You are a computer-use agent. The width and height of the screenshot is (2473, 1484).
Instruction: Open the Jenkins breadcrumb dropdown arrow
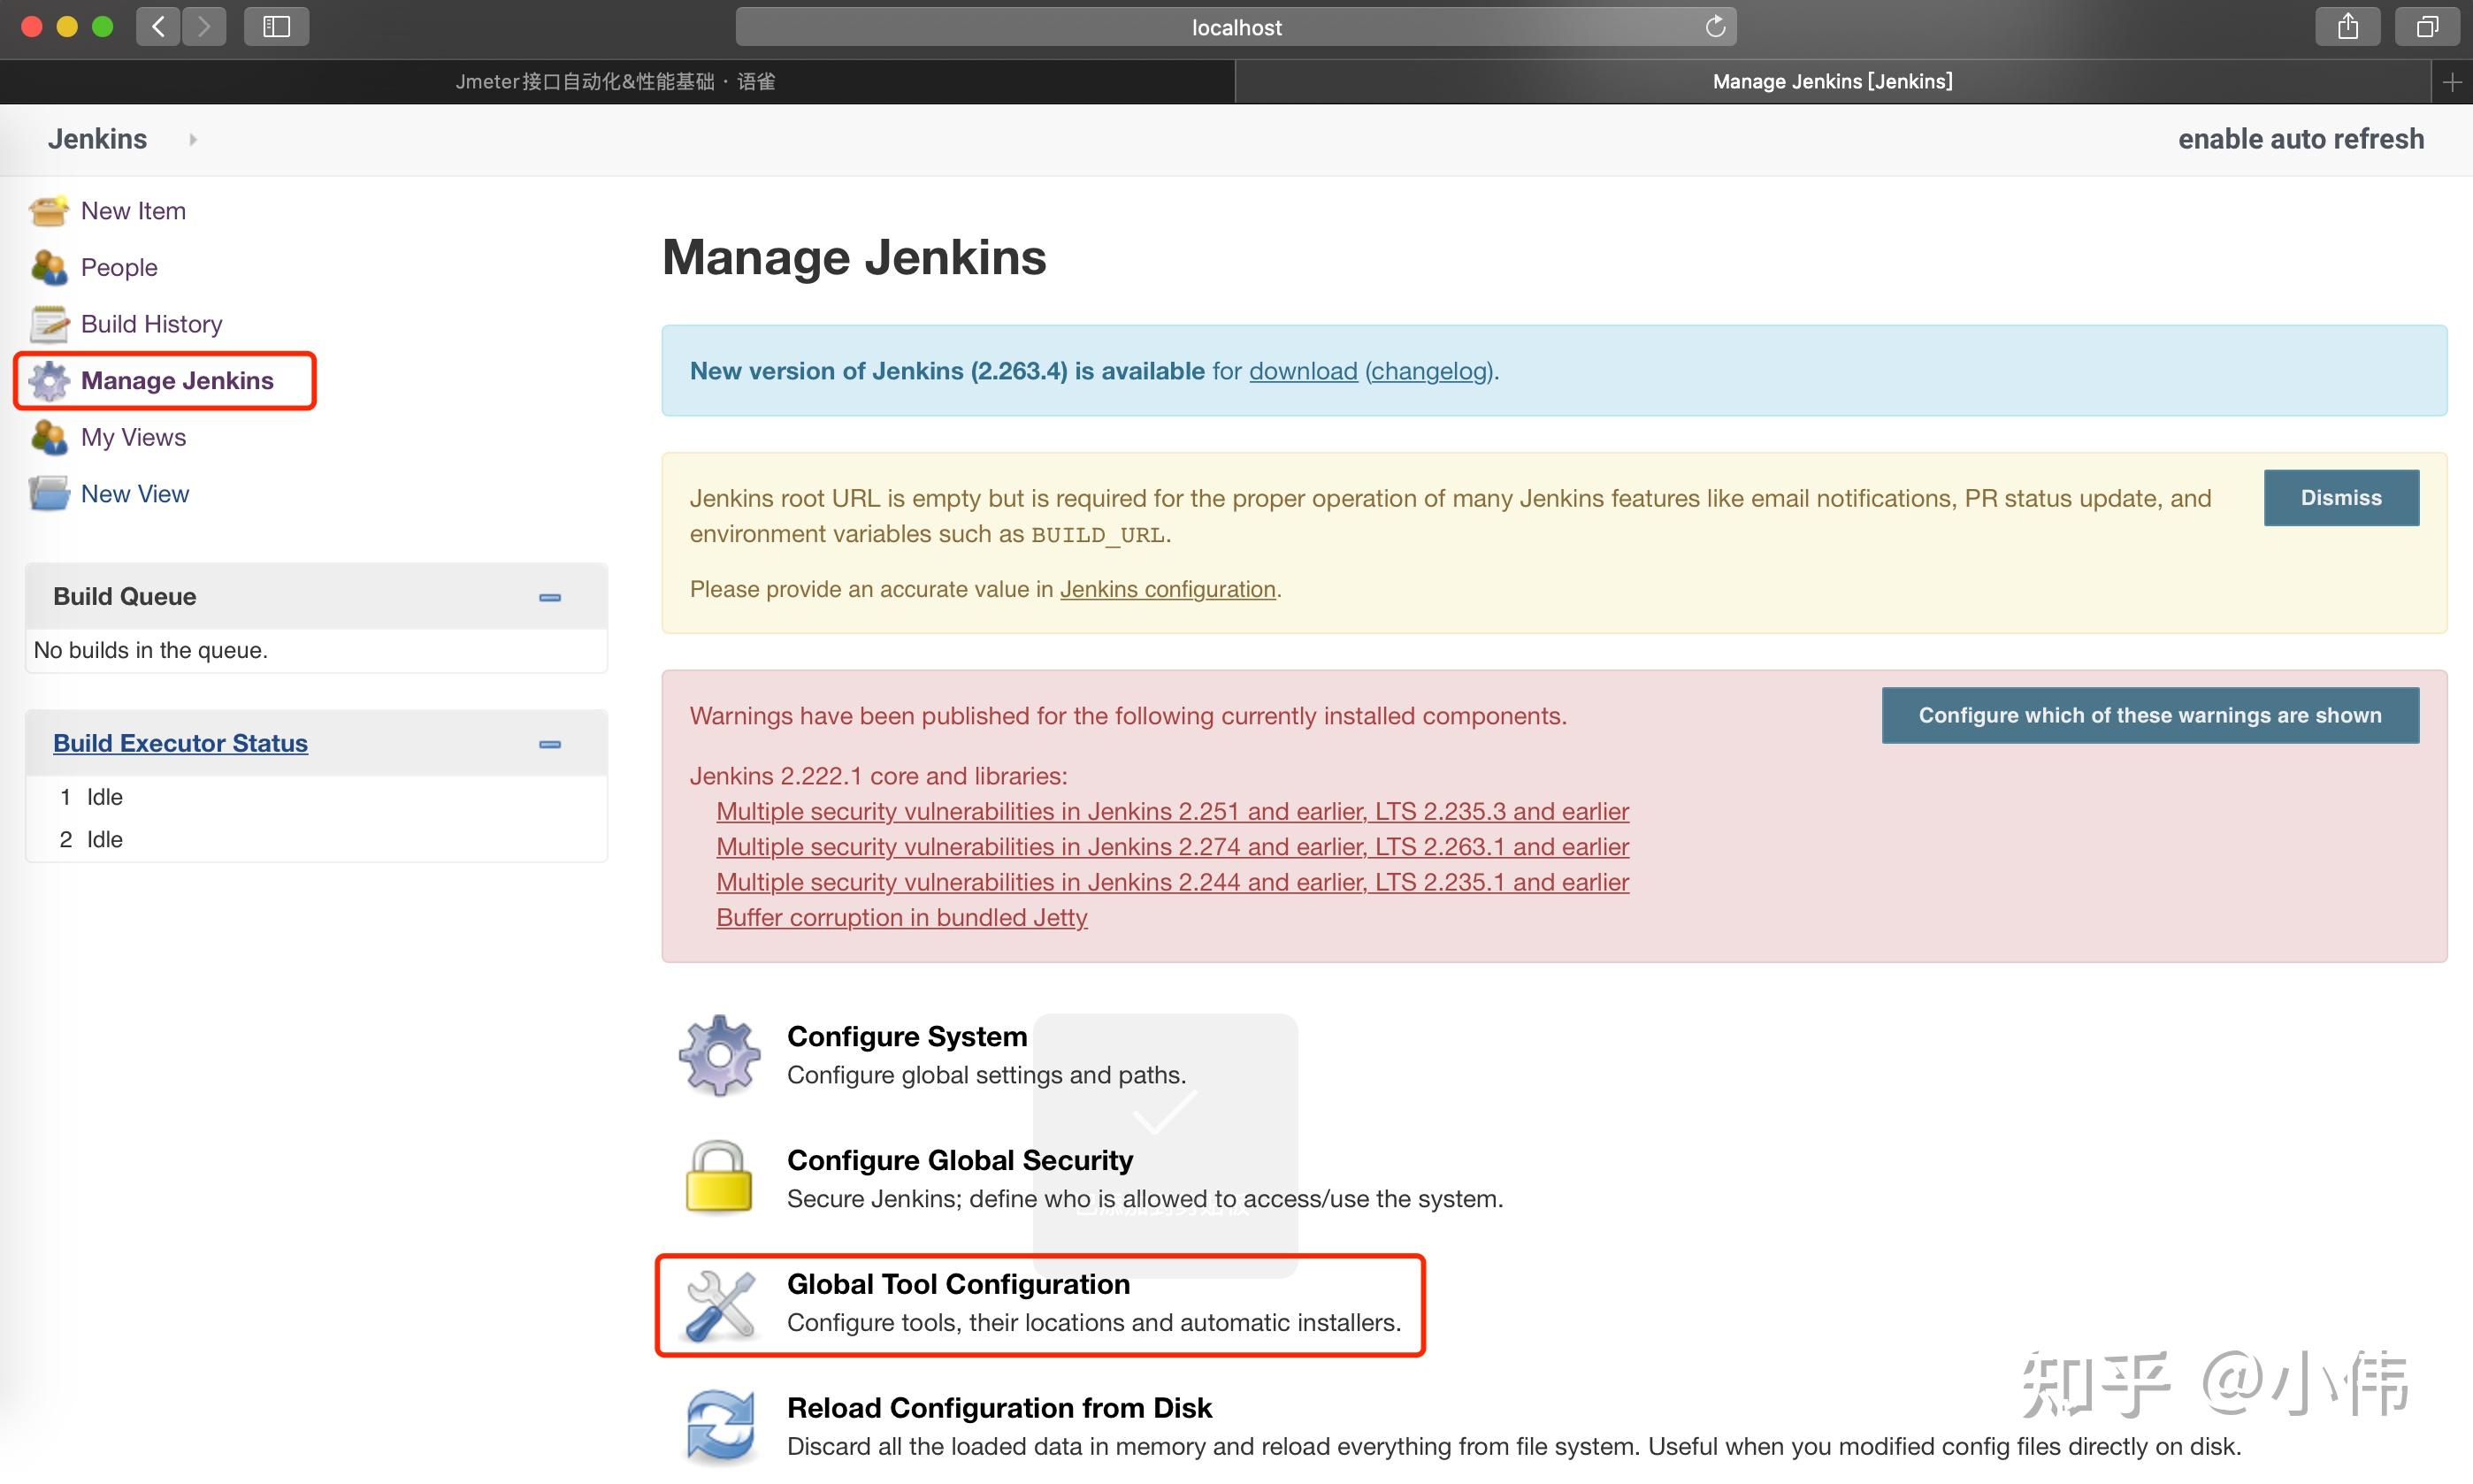tap(192, 139)
